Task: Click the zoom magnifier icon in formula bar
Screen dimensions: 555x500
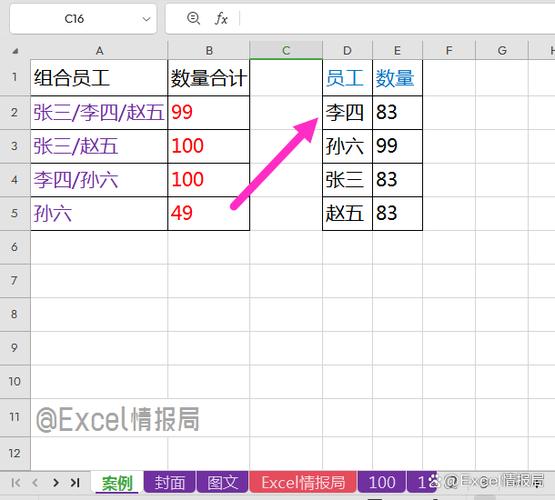Action: pyautogui.click(x=193, y=18)
